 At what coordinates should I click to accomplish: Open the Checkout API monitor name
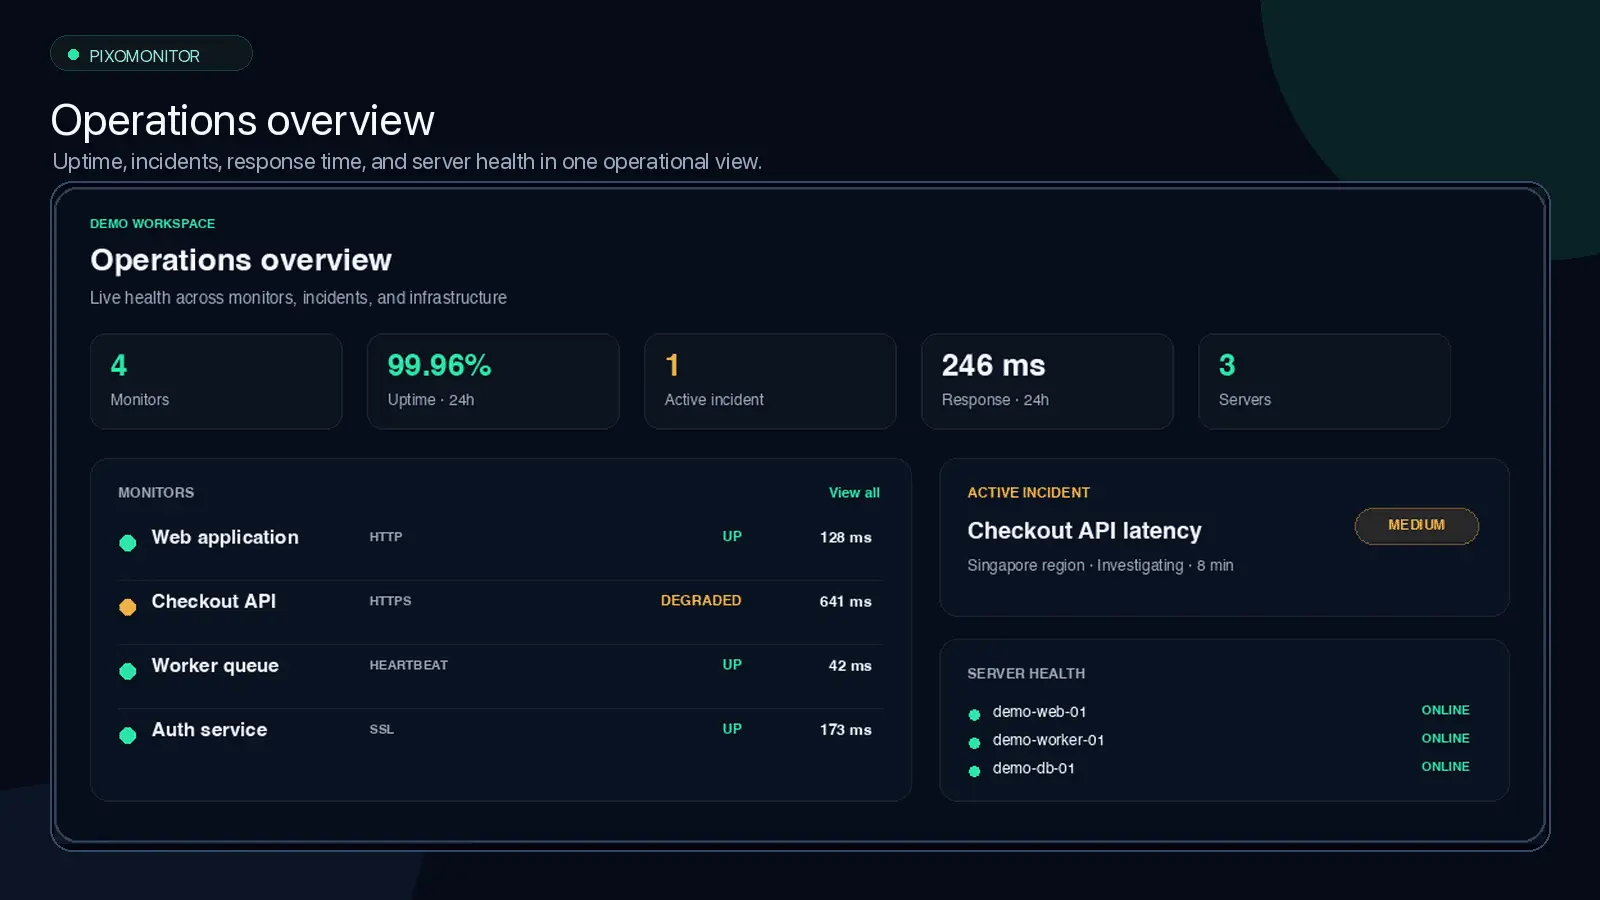tap(214, 601)
